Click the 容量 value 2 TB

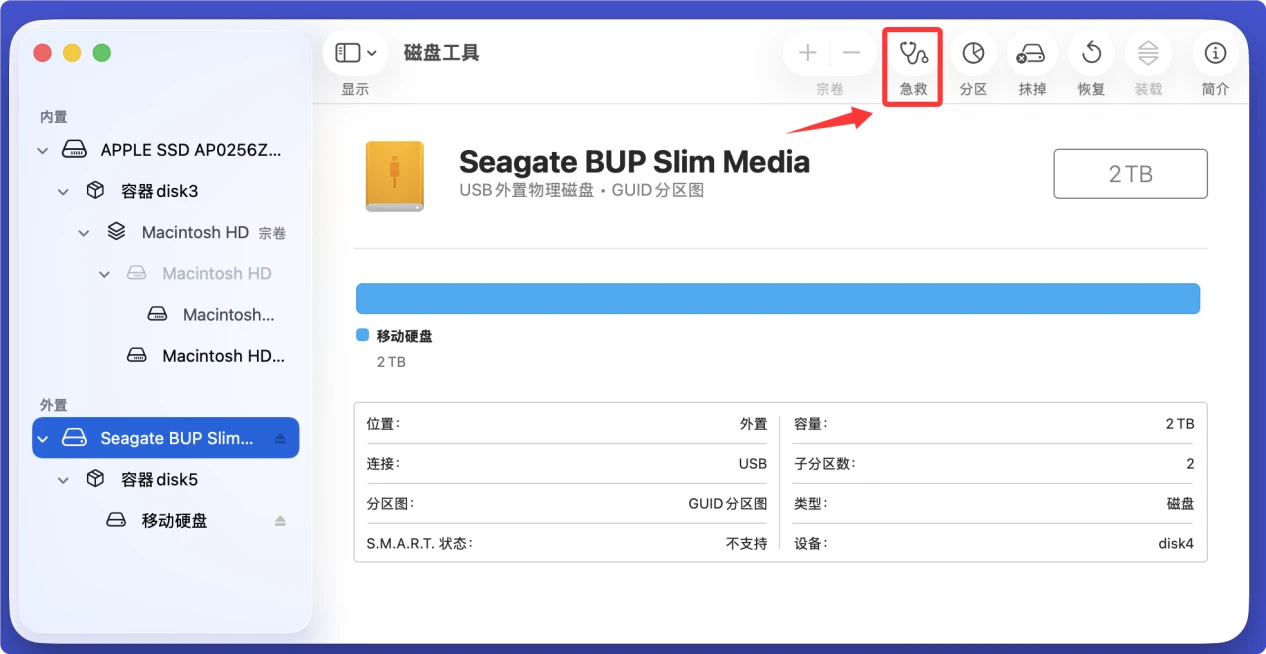(1180, 424)
